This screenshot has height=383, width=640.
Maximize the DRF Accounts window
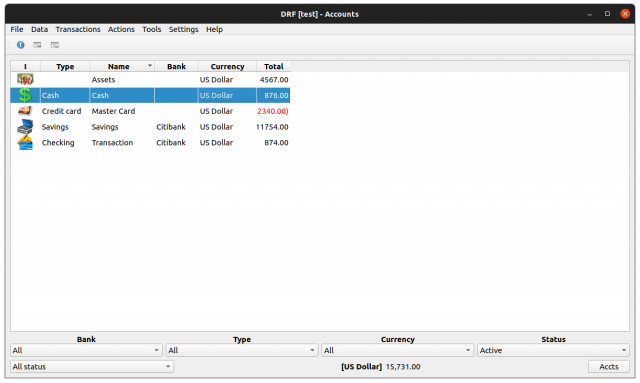607,13
